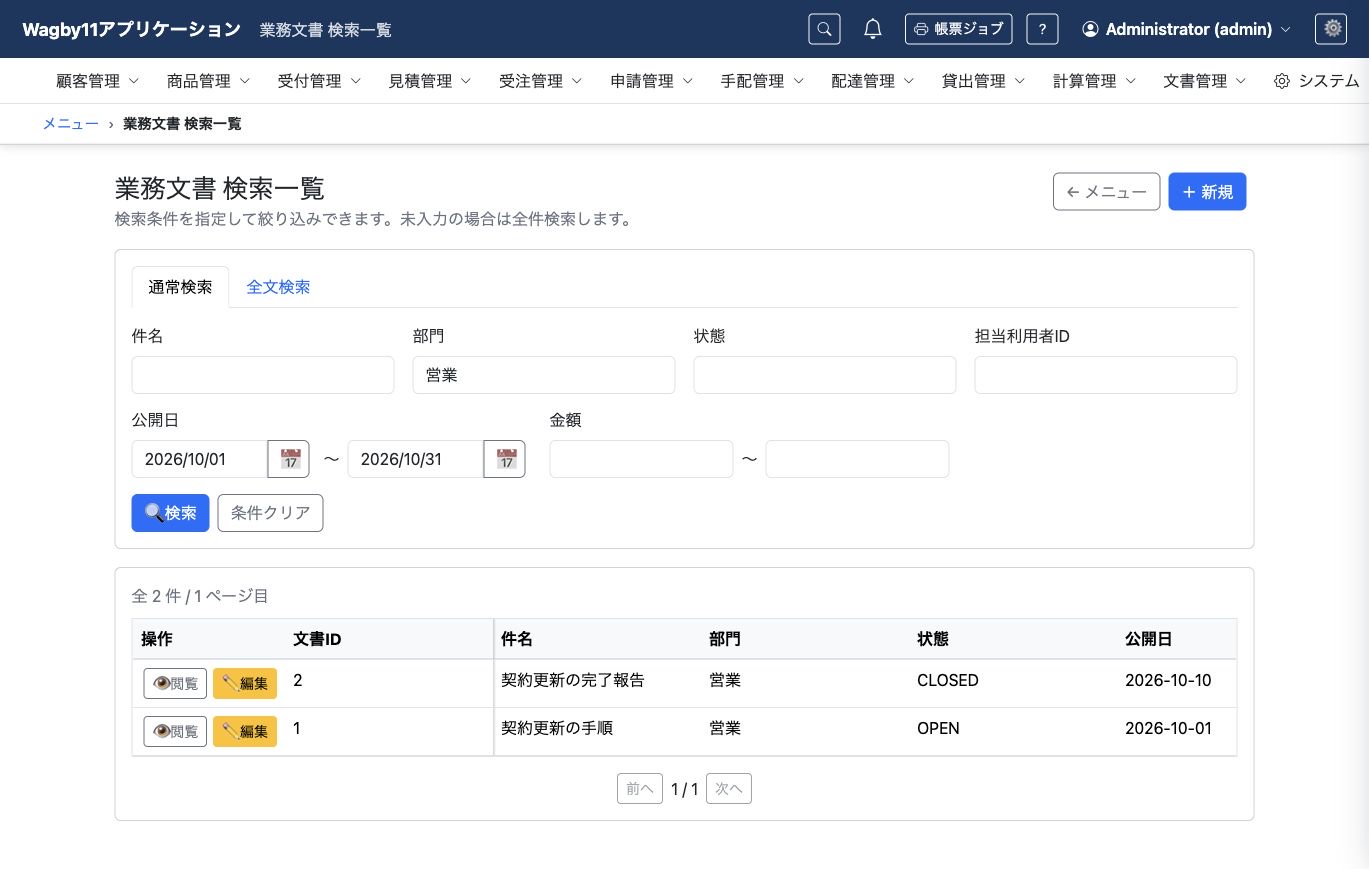The image size is (1369, 869).
Task: Focus the 担当利用者ID input field
Action: 1106,375
